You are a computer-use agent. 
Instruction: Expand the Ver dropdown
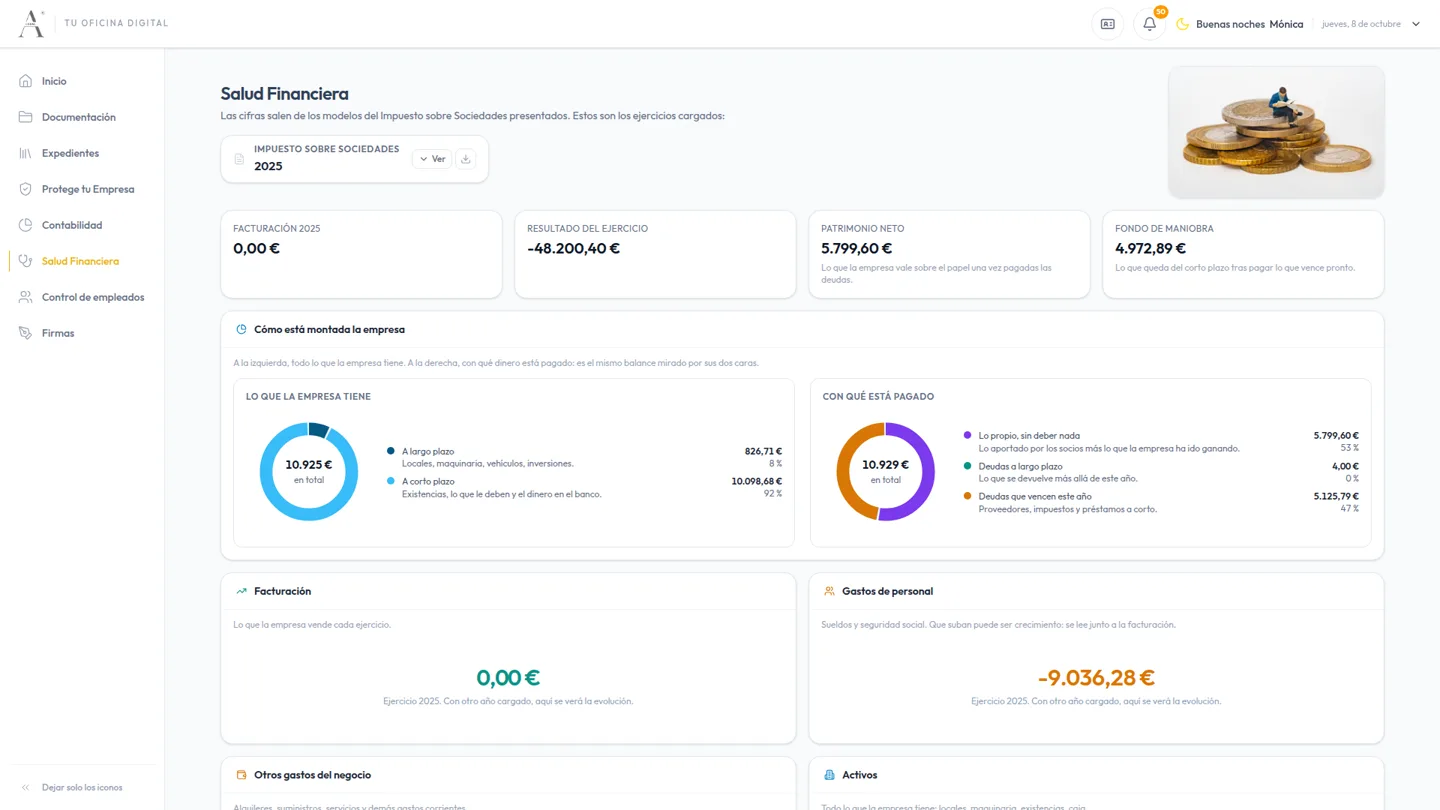pyautogui.click(x=432, y=159)
